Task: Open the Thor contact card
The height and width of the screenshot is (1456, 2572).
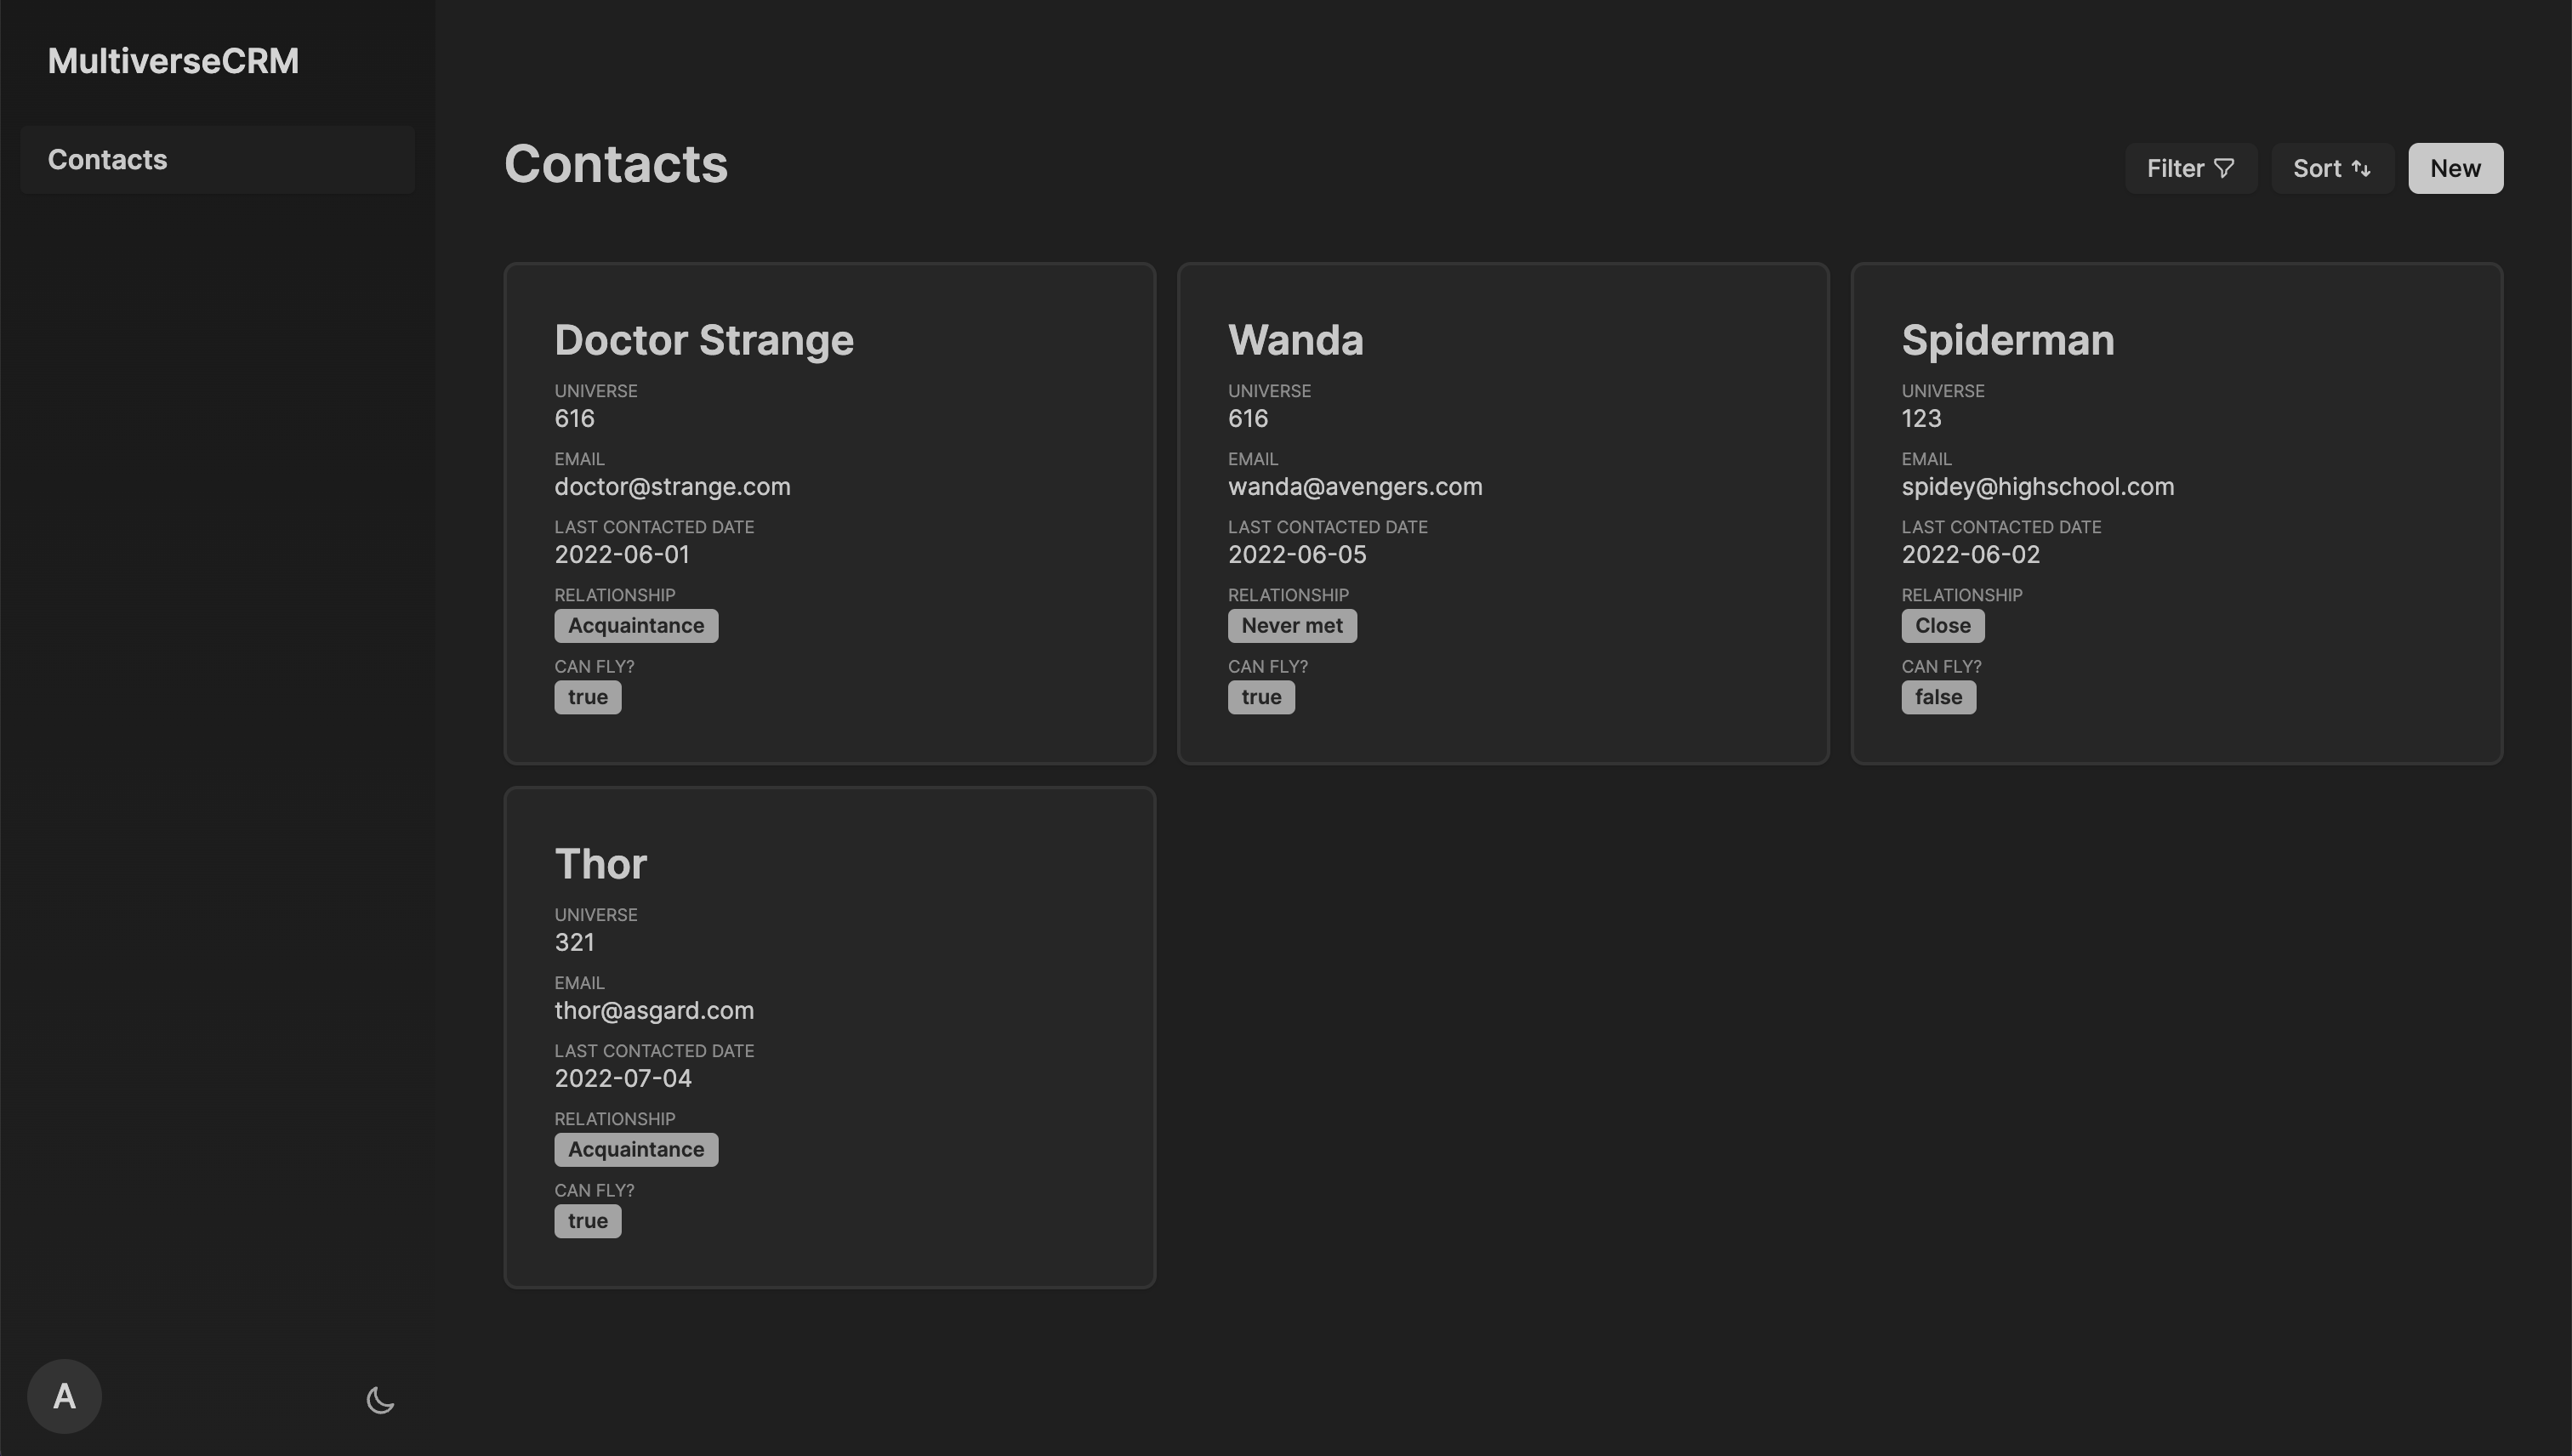Action: click(x=830, y=1038)
